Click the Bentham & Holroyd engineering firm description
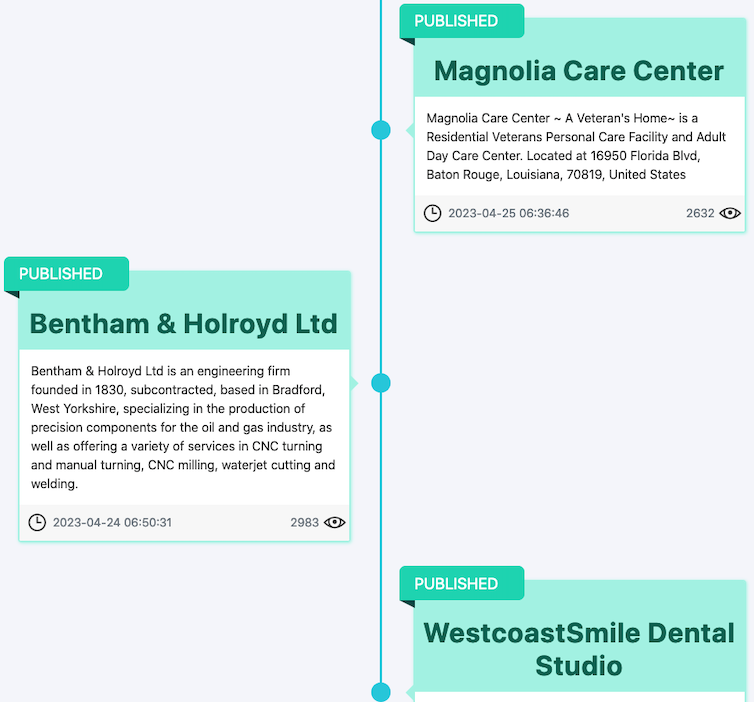 click(184, 427)
